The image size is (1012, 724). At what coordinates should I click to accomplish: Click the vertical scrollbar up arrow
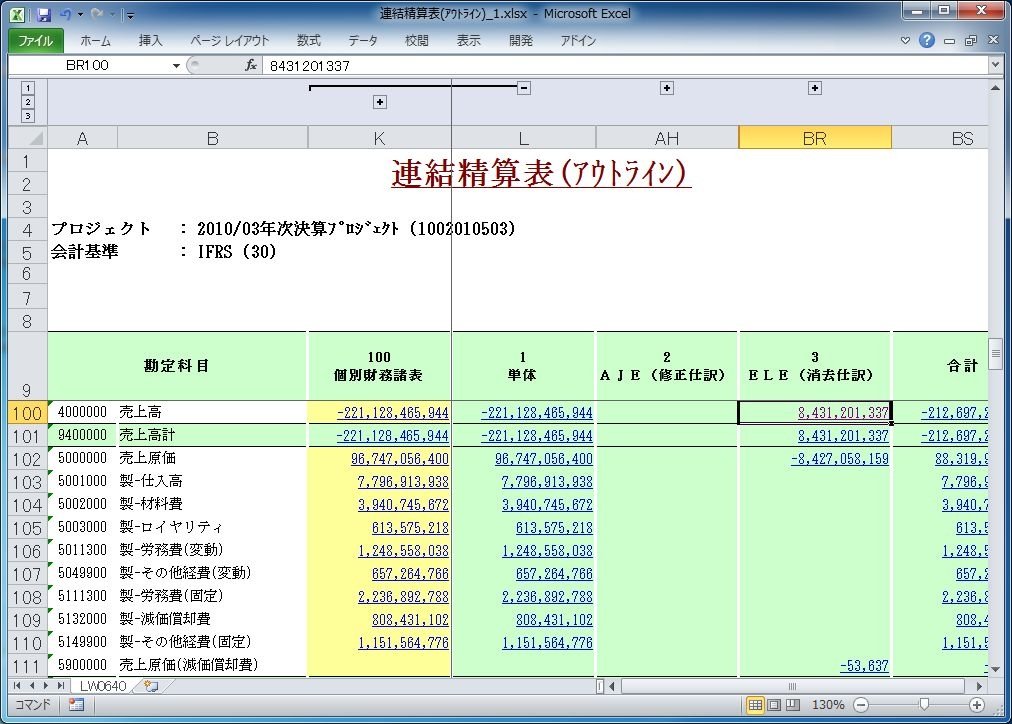[995, 88]
